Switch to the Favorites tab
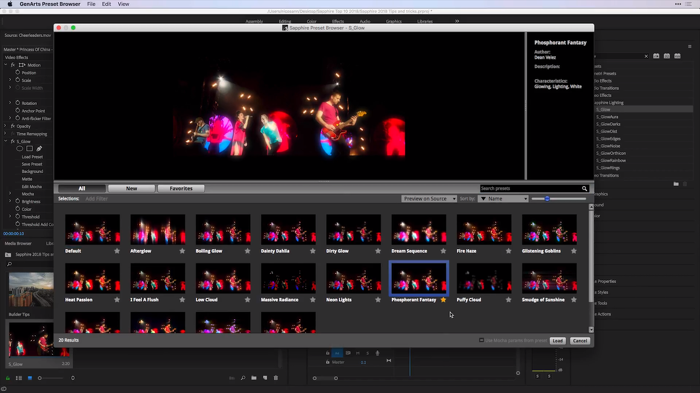This screenshot has width=700, height=393. 181,188
